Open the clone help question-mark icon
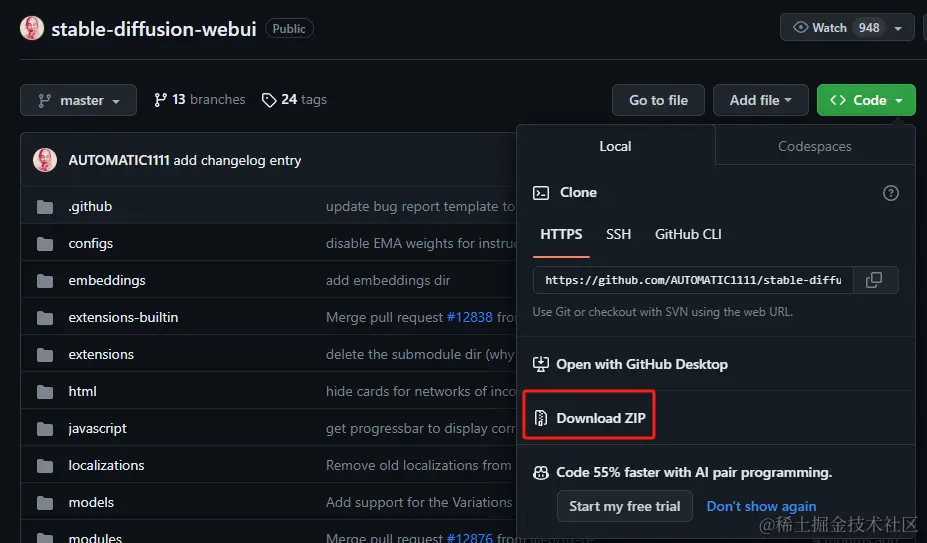This screenshot has width=927, height=543. [x=890, y=193]
